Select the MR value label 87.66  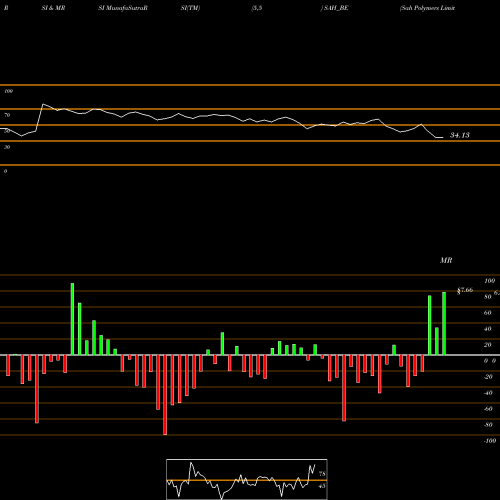465,290
